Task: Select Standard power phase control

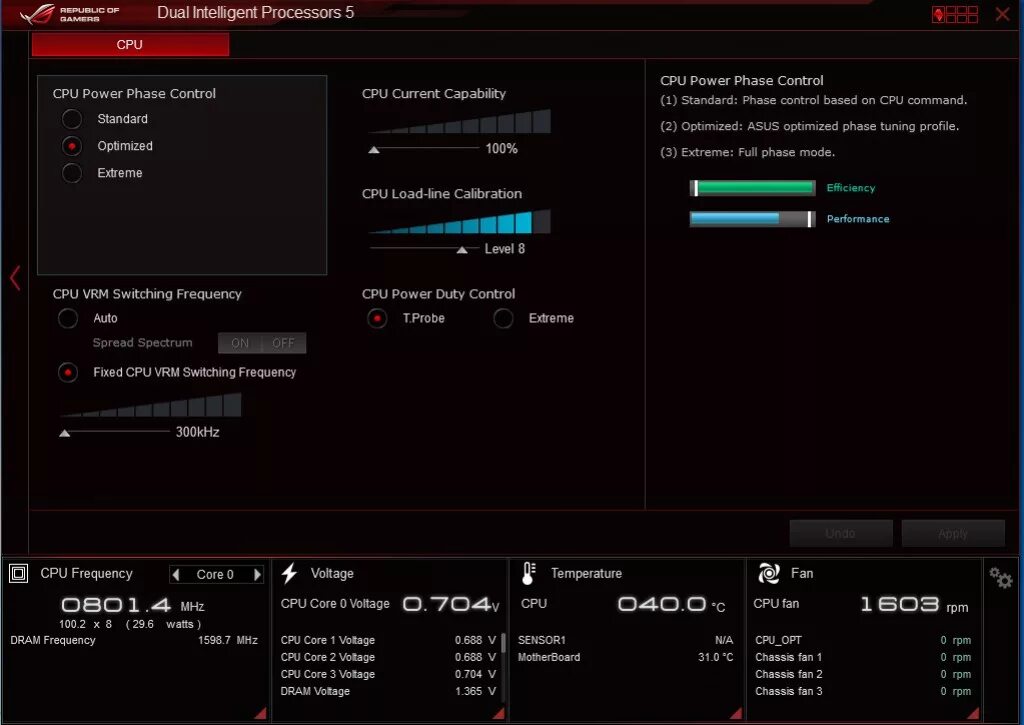Action: (72, 119)
